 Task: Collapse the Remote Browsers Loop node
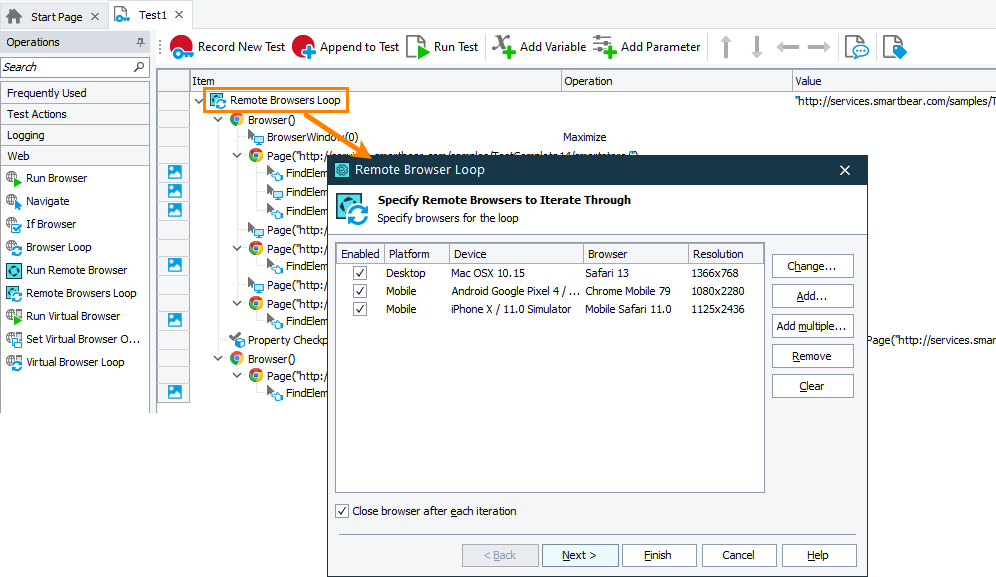197,100
